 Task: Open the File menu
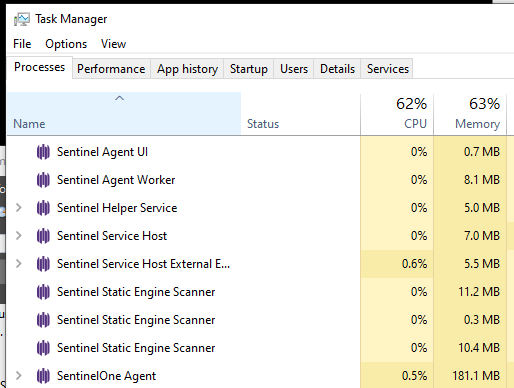[x=22, y=44]
